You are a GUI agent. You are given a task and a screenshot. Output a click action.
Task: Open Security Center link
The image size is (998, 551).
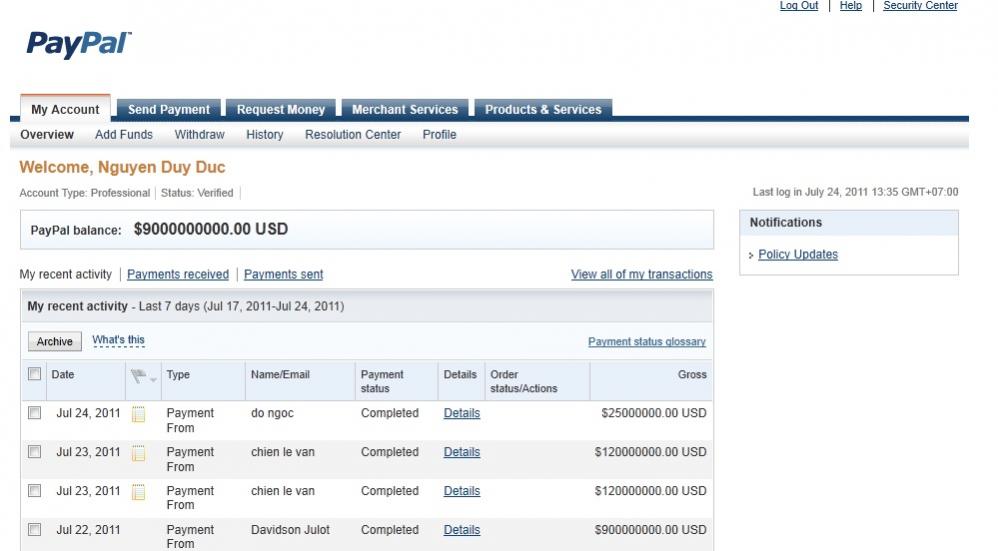click(920, 6)
